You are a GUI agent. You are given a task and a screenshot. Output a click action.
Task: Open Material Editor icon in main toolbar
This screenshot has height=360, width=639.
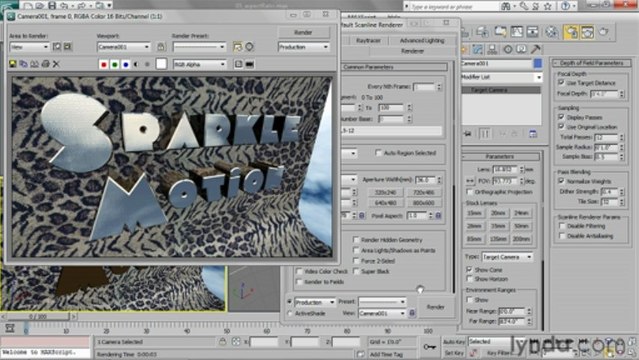pyautogui.click(x=551, y=32)
